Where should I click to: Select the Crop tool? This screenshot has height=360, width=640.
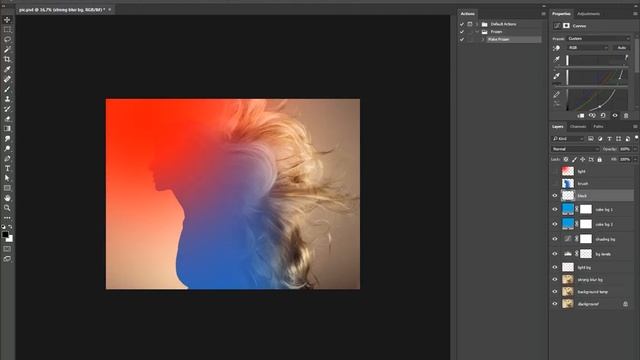7,59
